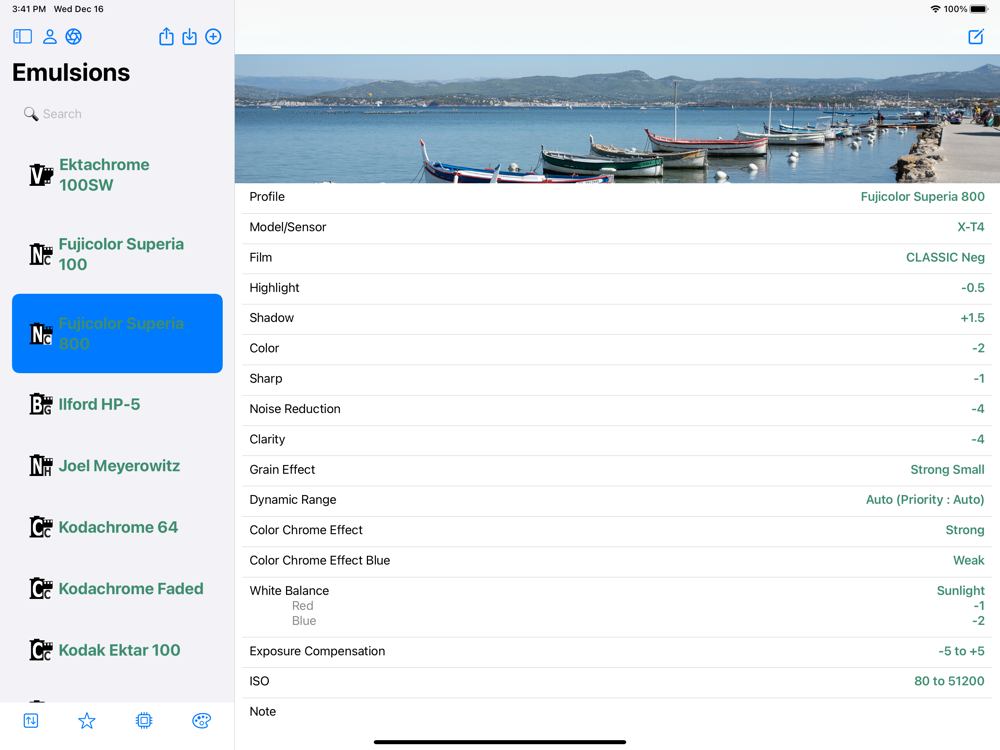
Task: Open the sensor chip tab
Action: (144, 721)
